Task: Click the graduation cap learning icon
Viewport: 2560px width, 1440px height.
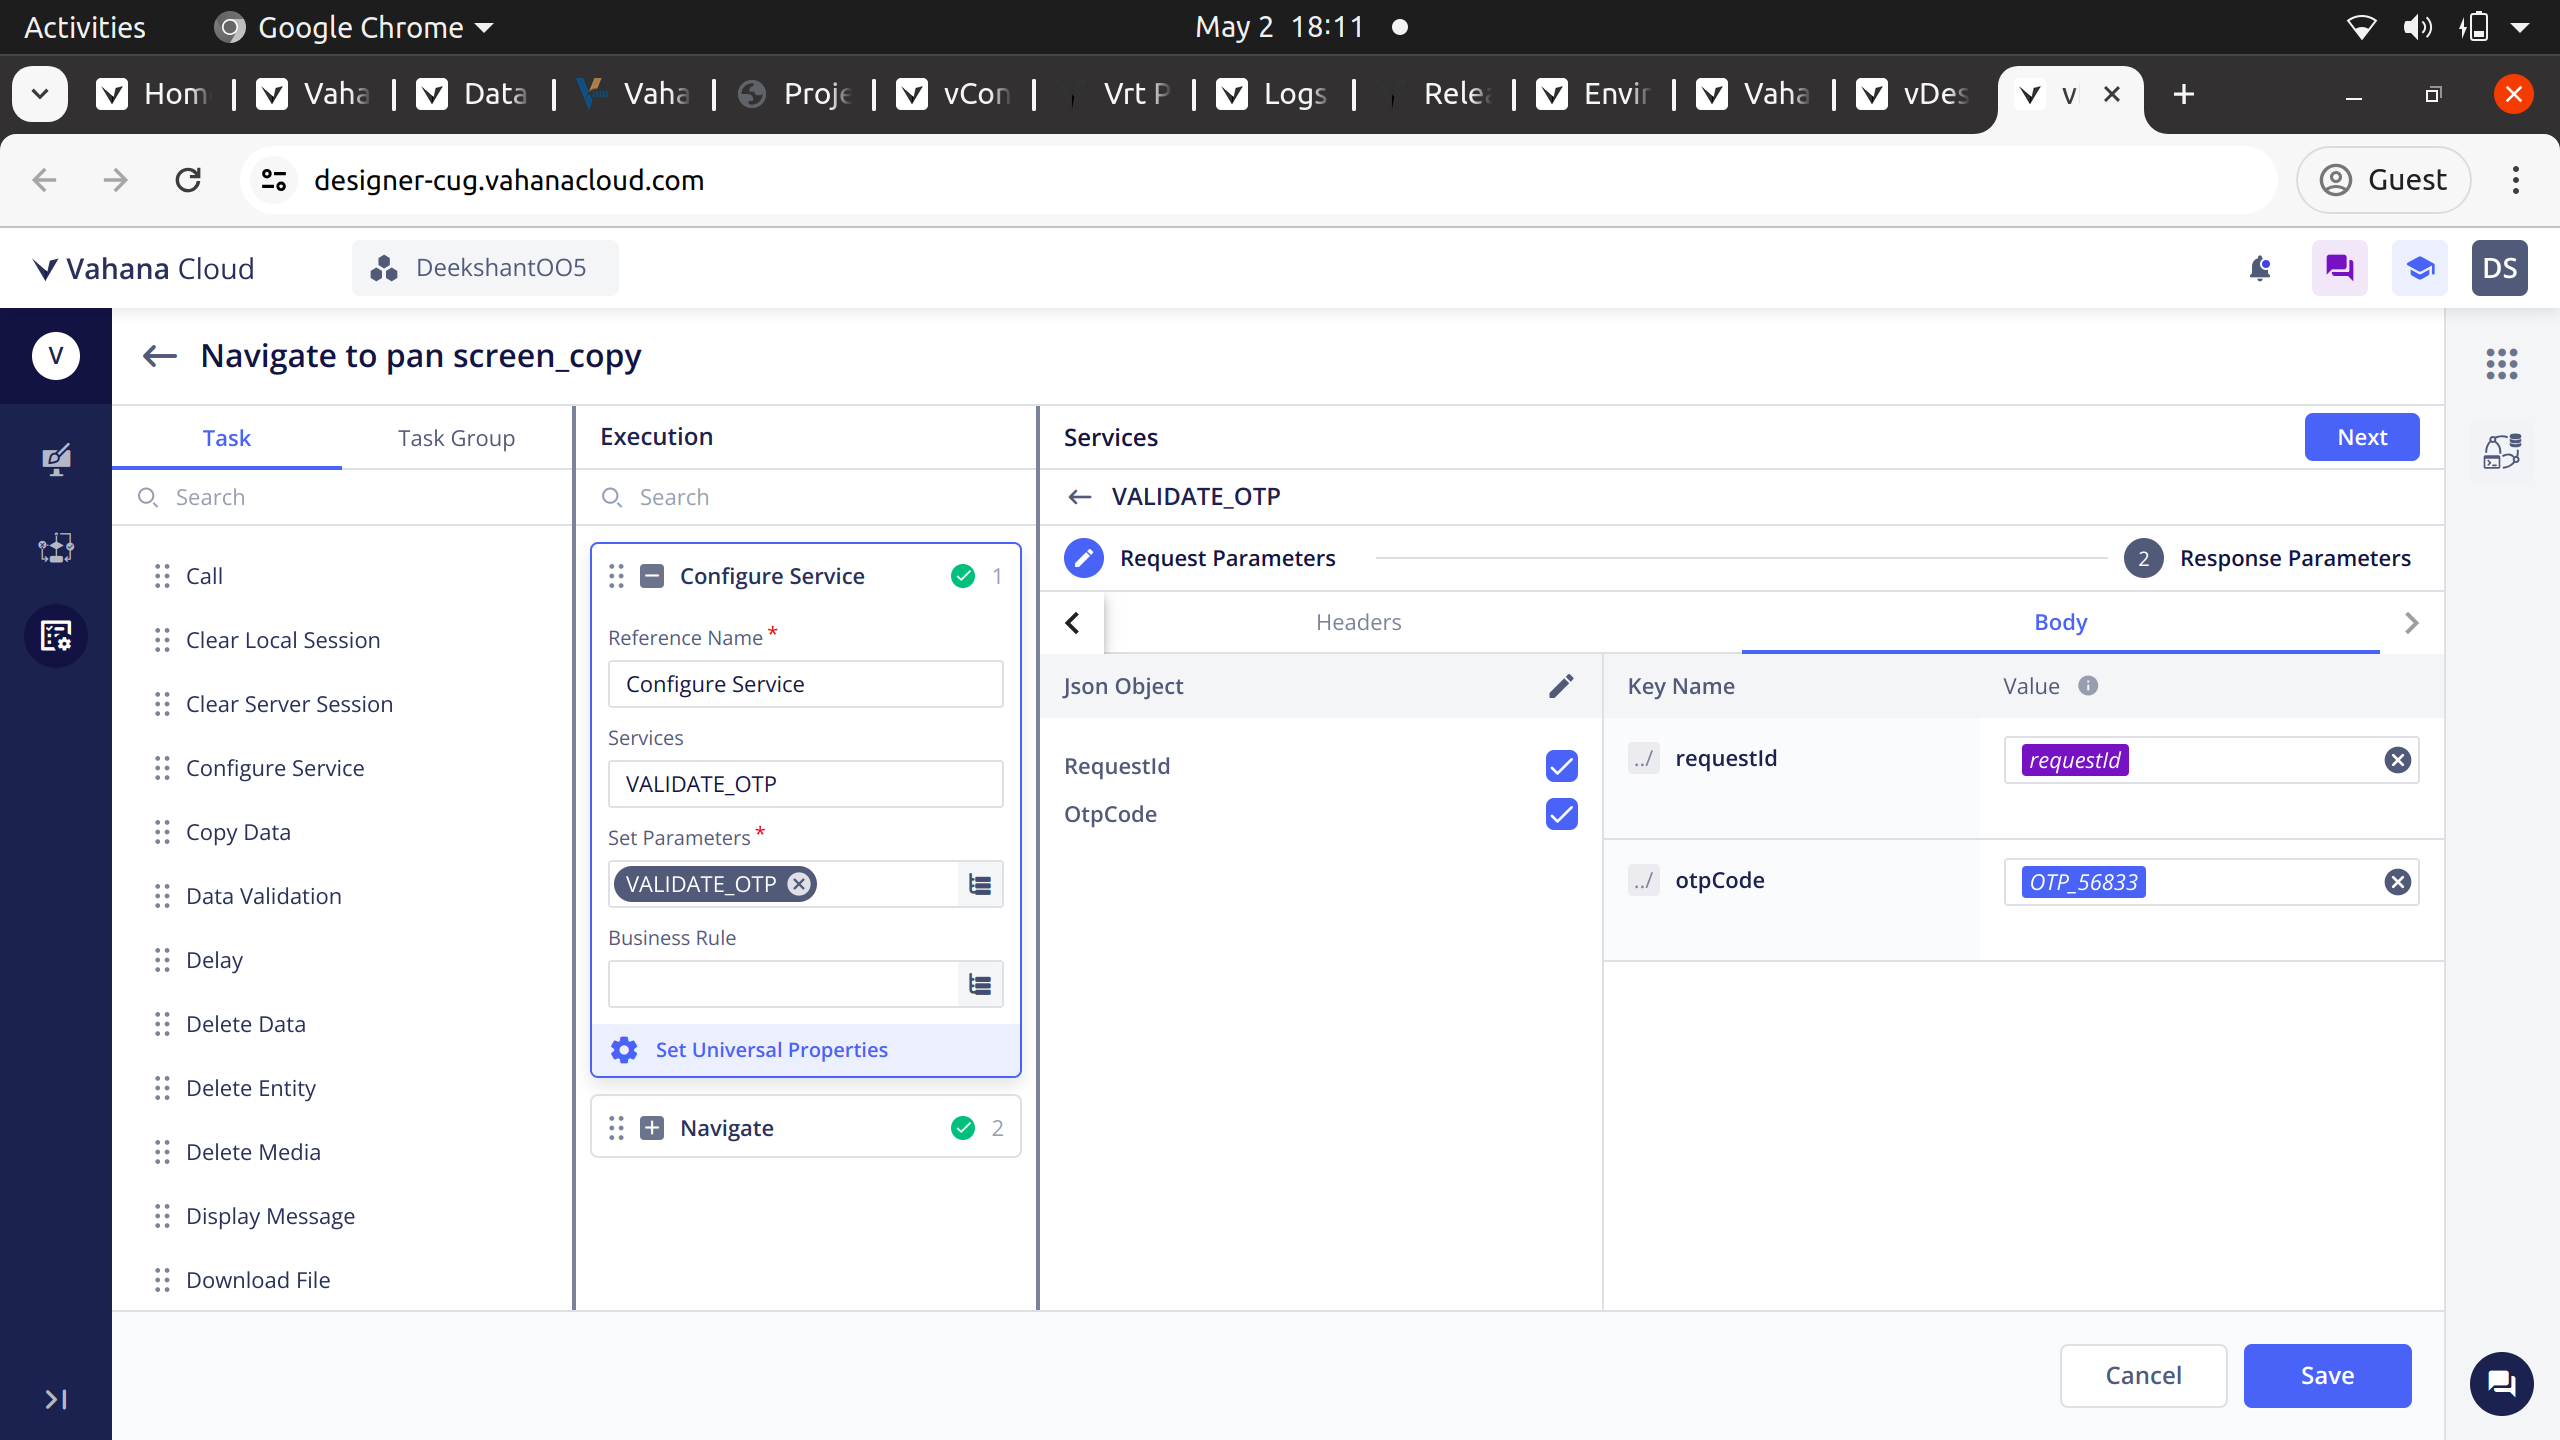Action: coord(2419,268)
